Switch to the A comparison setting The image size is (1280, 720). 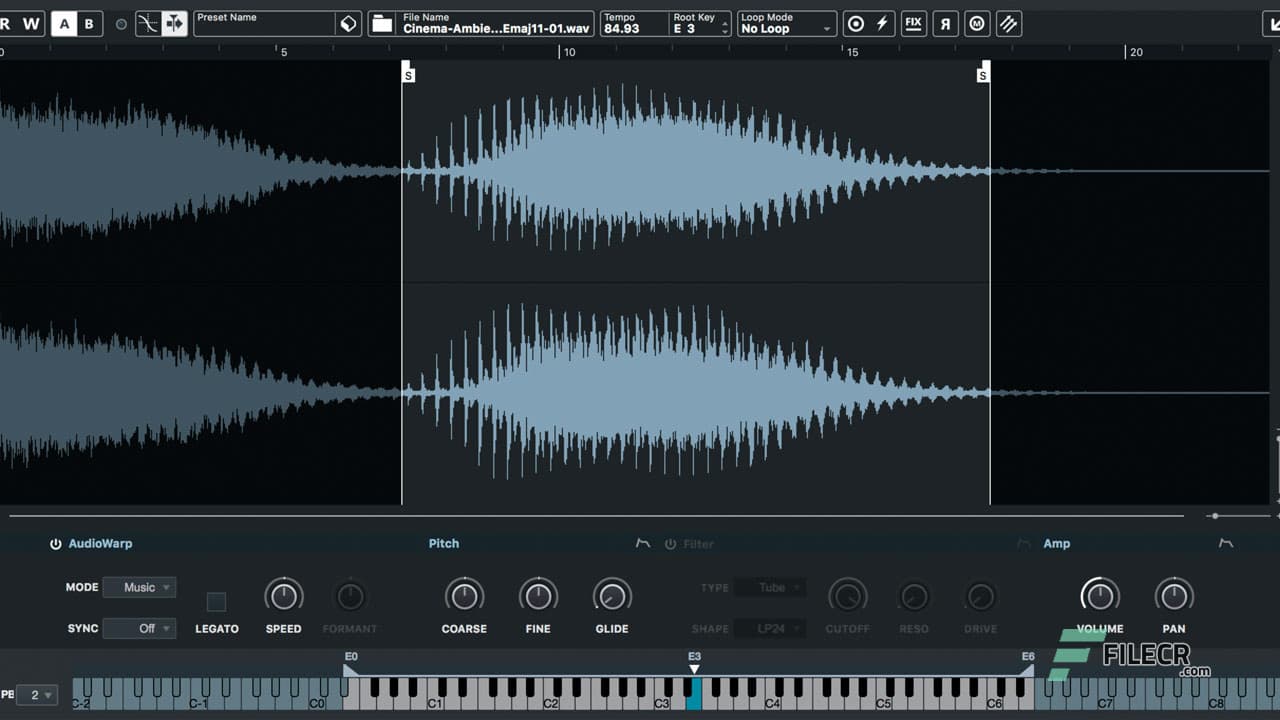pyautogui.click(x=63, y=23)
